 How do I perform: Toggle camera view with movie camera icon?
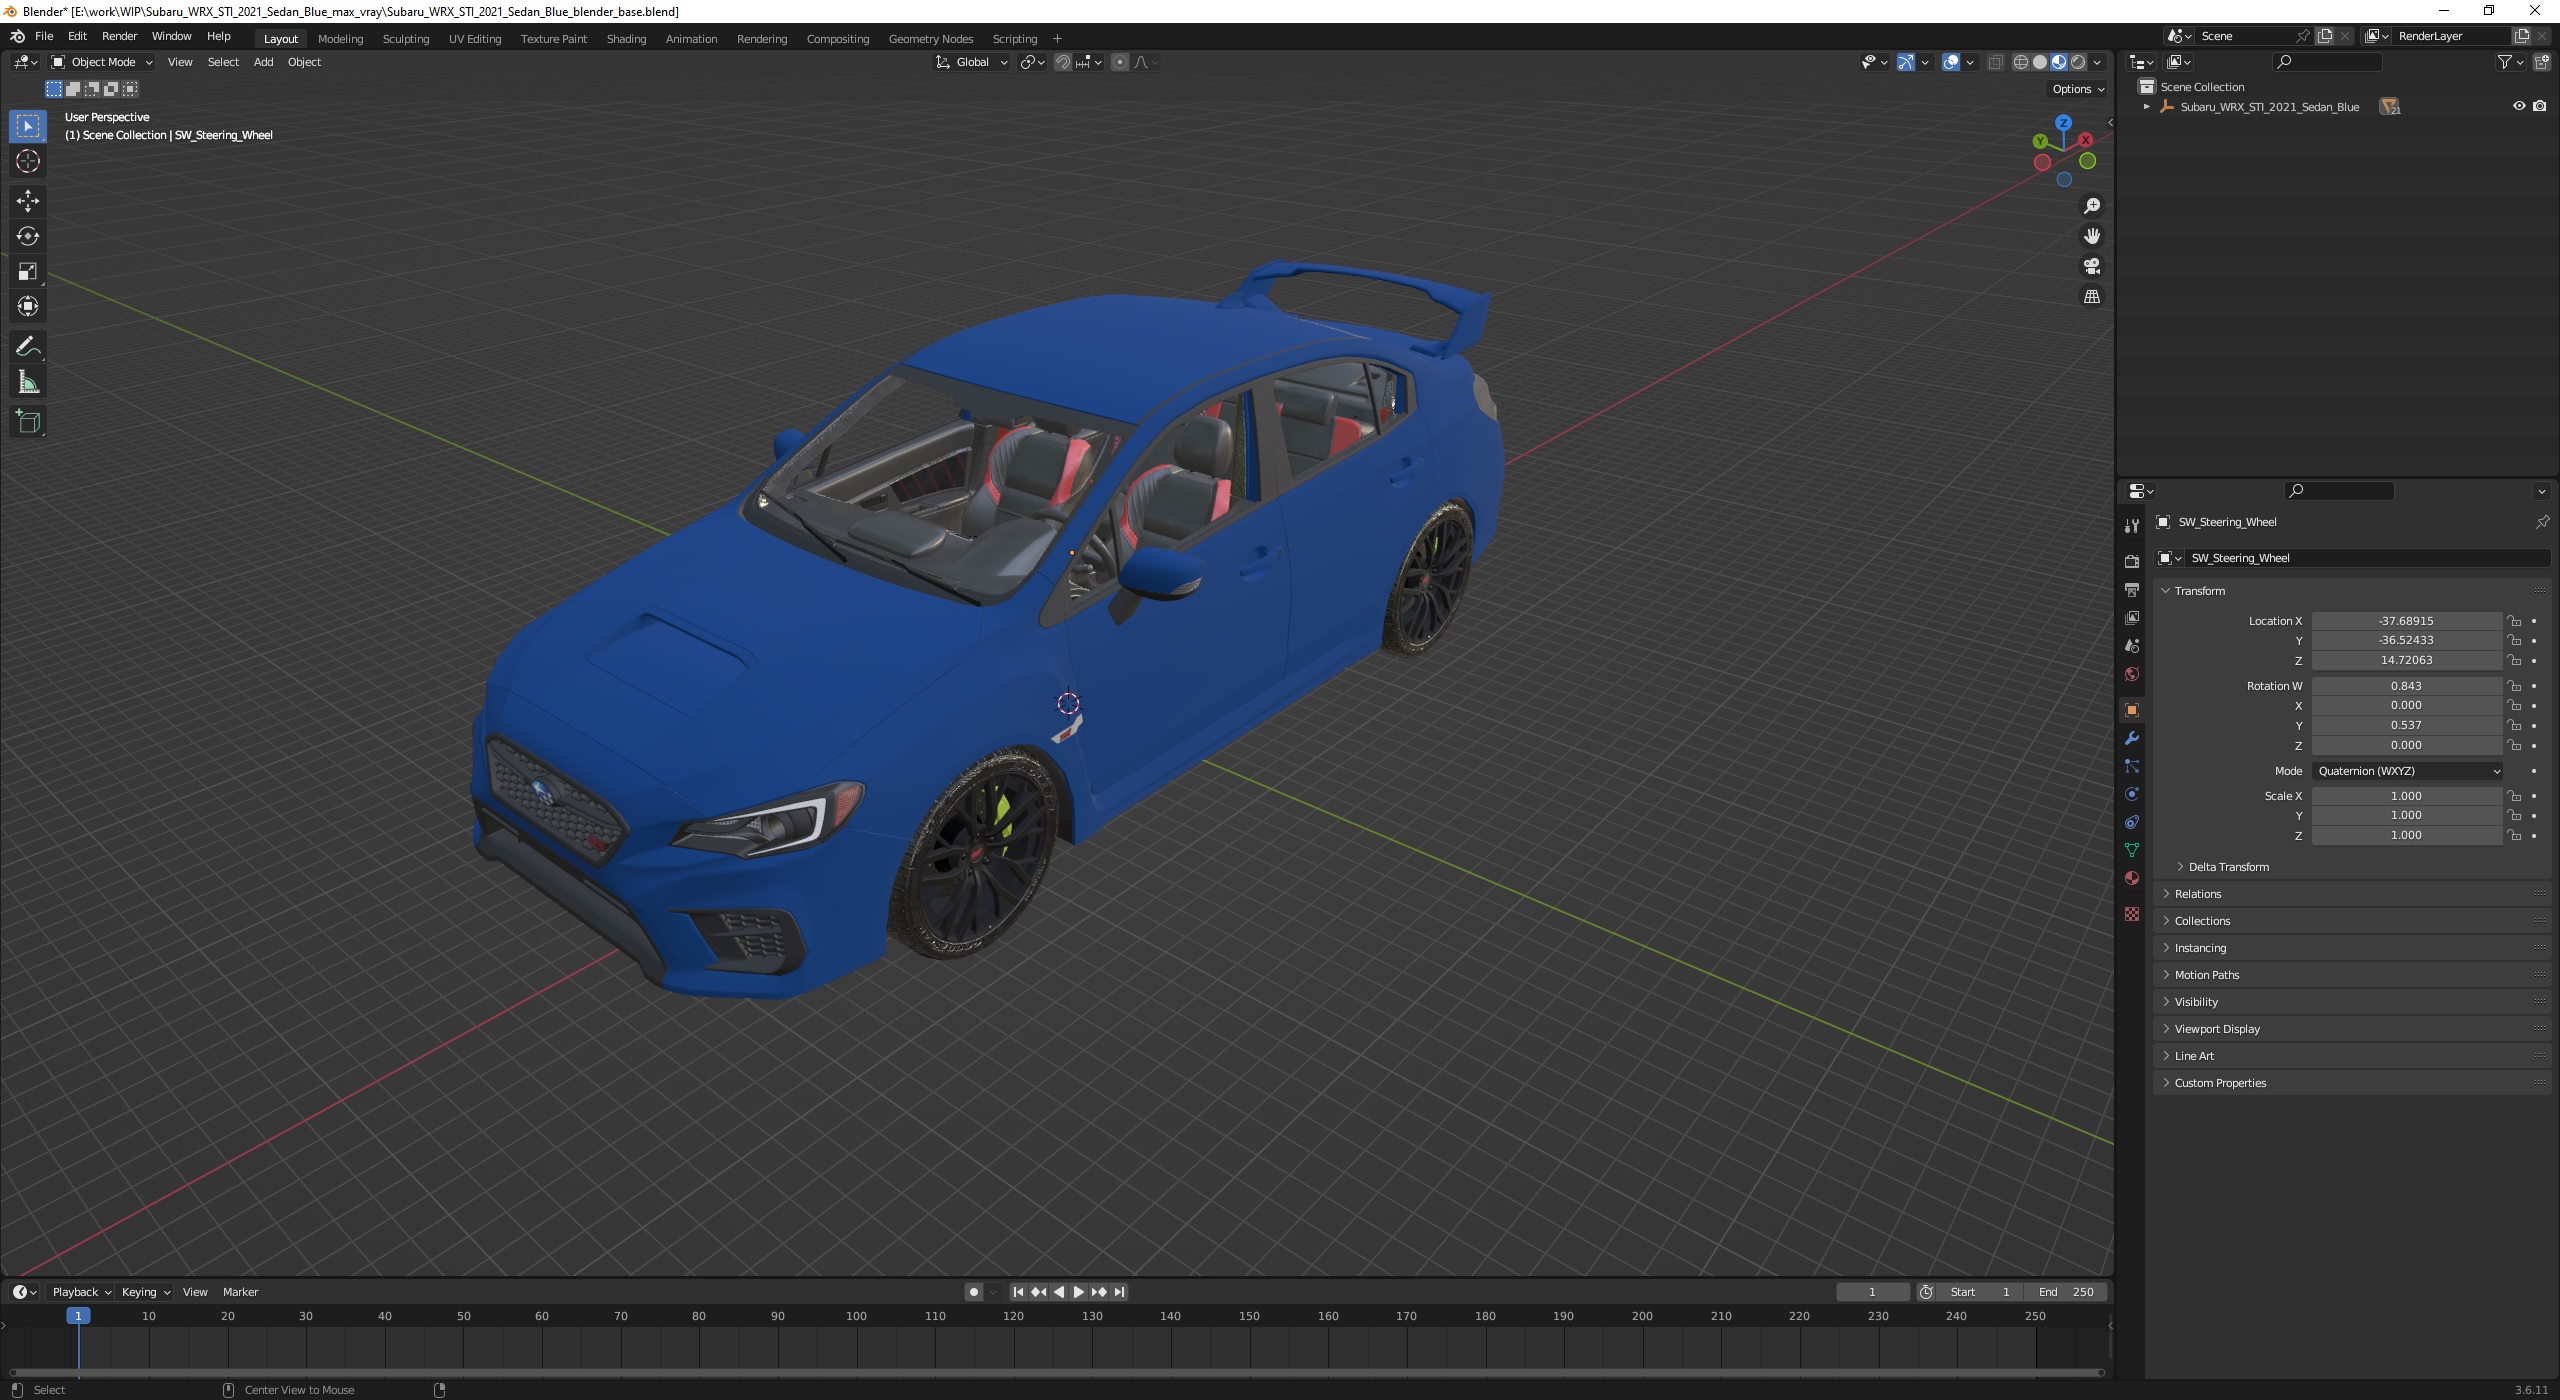click(2091, 266)
